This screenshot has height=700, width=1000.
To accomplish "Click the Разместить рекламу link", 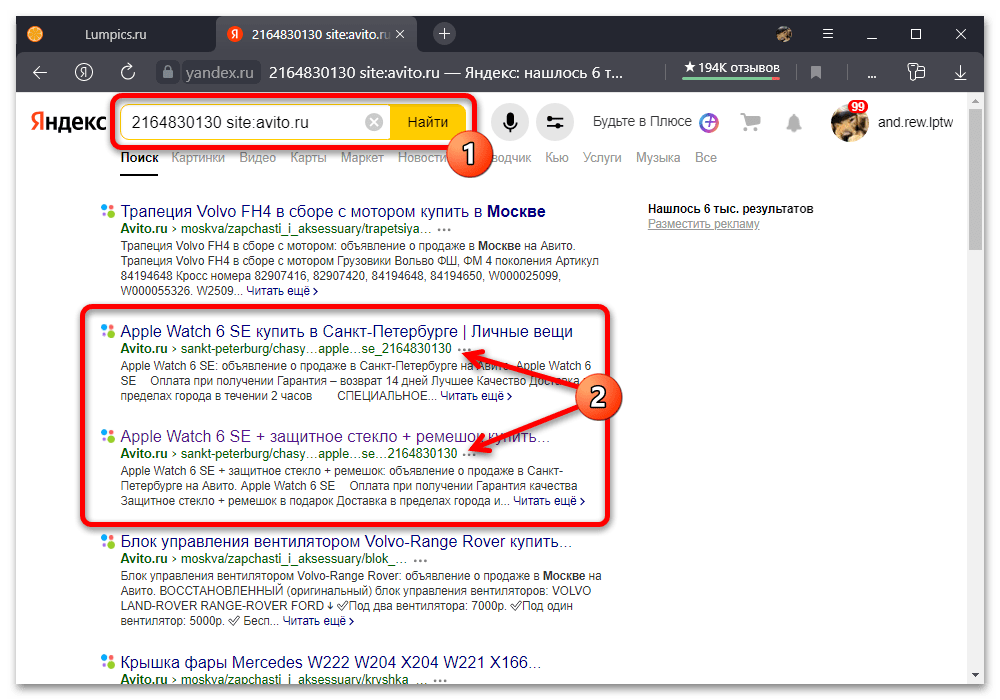I will tap(703, 224).
